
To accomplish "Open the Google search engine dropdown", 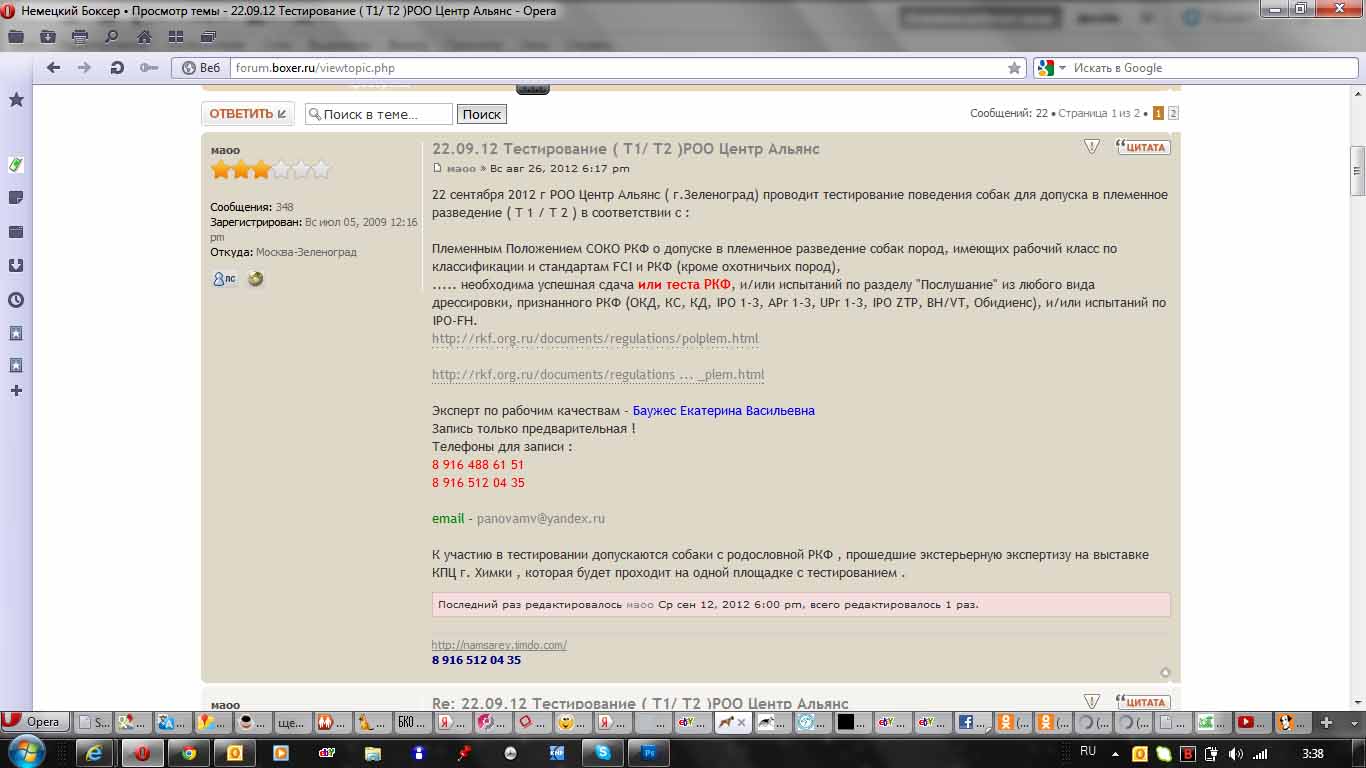I will 1062,68.
